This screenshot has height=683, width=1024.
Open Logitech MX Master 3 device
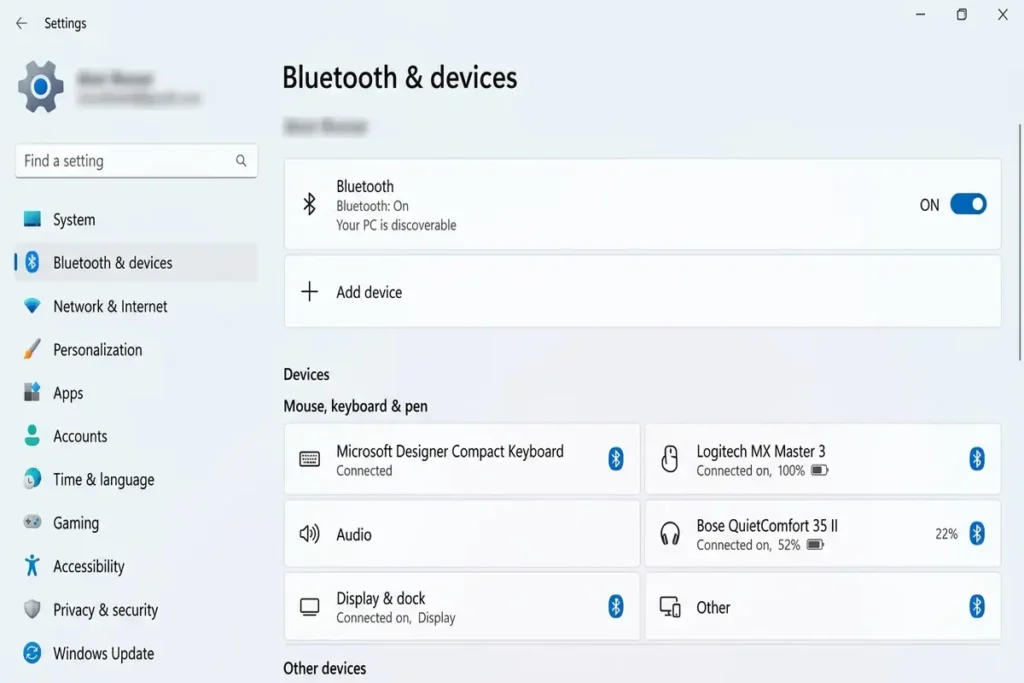coord(822,459)
